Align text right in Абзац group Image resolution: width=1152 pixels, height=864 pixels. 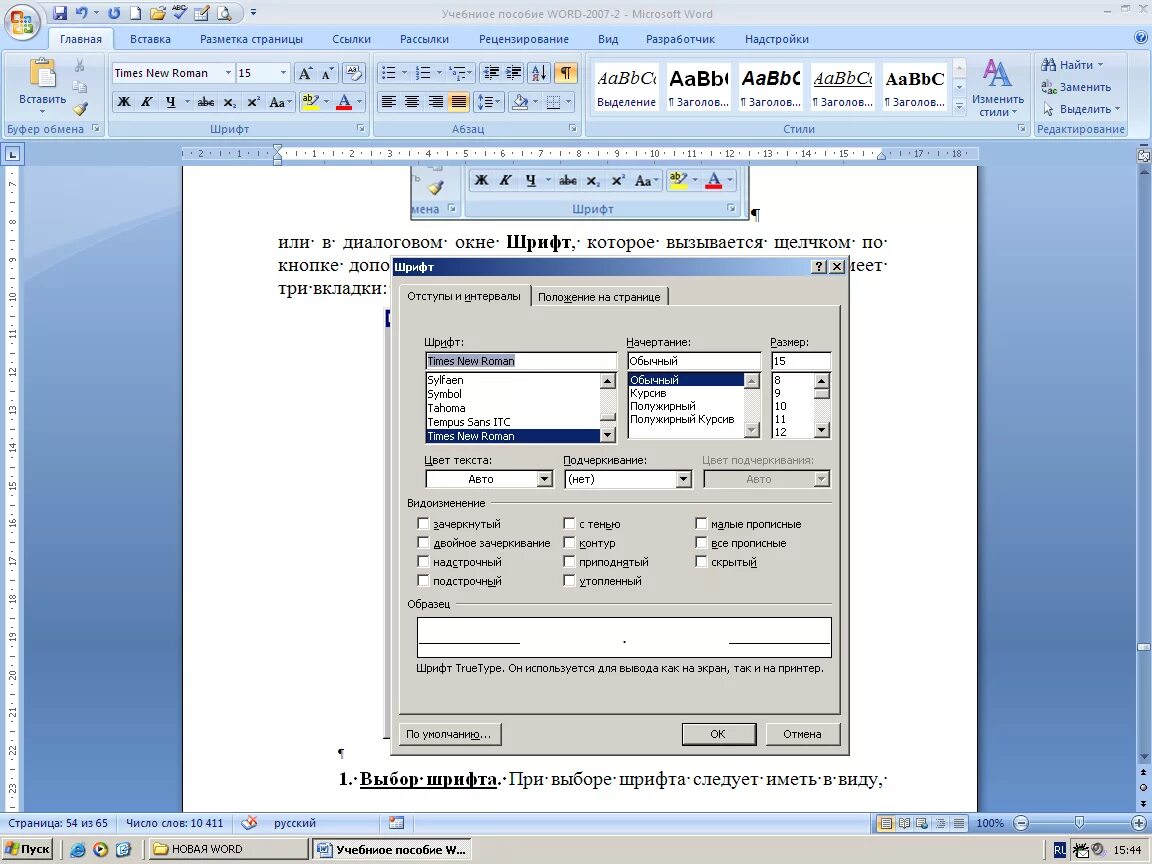coord(436,102)
